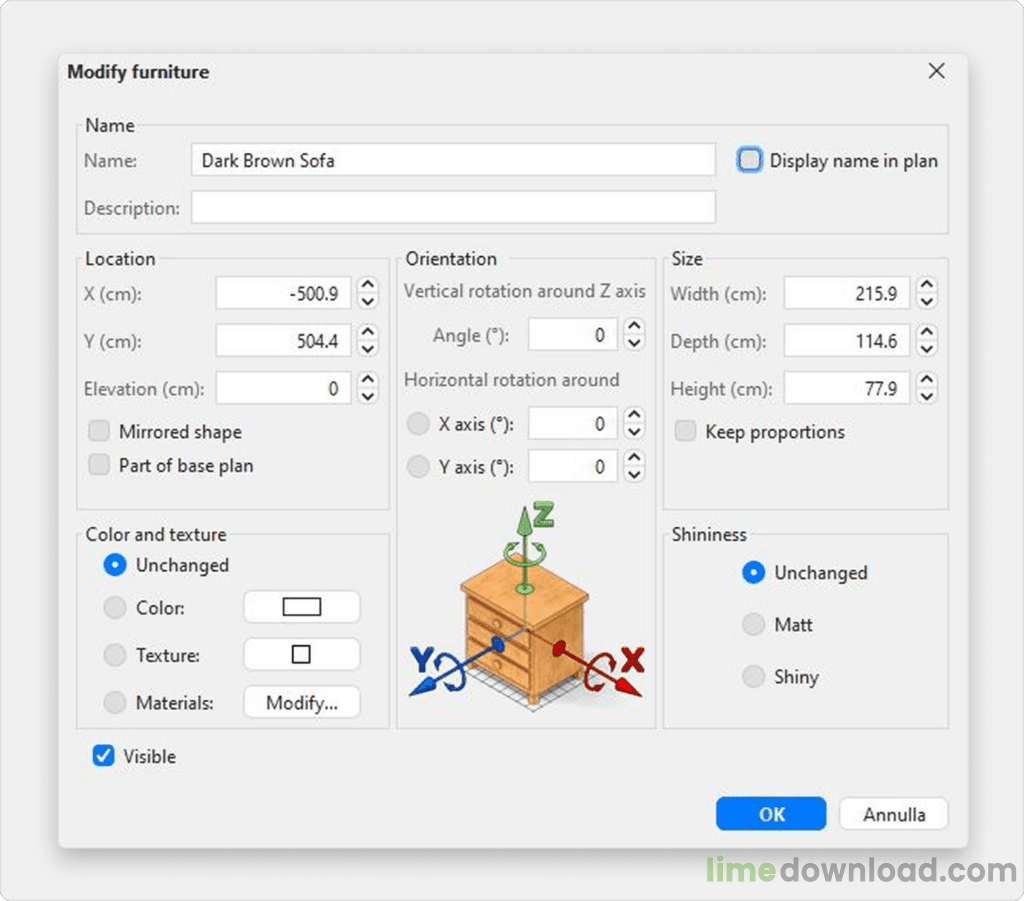Click the Y axis (°) input field
Screen dimensions: 1024x901
(x=573, y=467)
